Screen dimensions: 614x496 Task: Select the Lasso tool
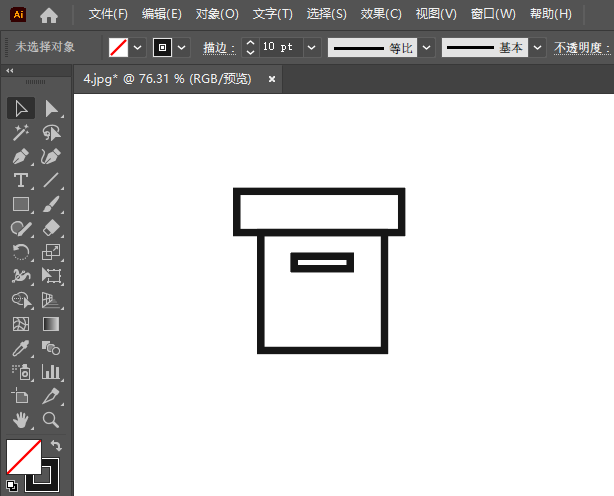coord(51,133)
